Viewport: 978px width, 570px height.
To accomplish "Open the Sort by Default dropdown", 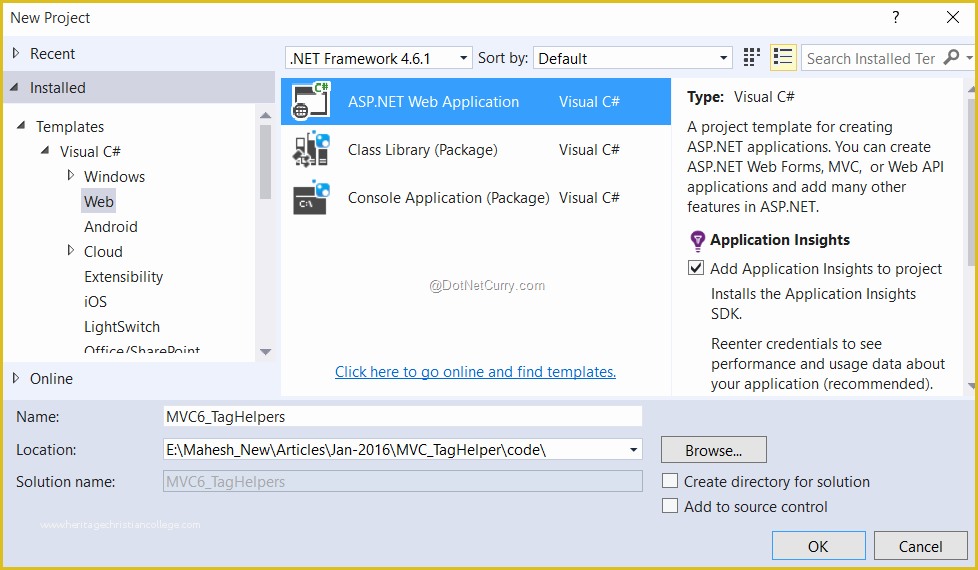I will click(x=724, y=58).
